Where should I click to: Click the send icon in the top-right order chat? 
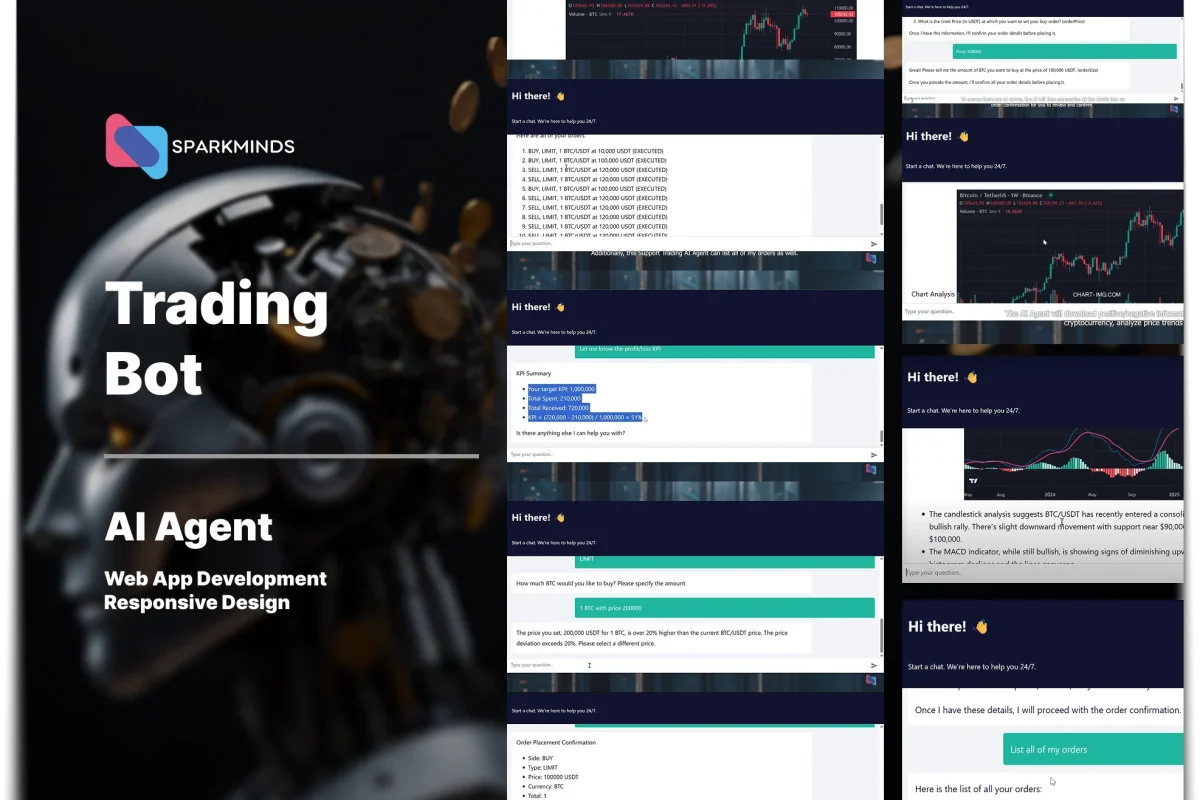[x=1176, y=99]
